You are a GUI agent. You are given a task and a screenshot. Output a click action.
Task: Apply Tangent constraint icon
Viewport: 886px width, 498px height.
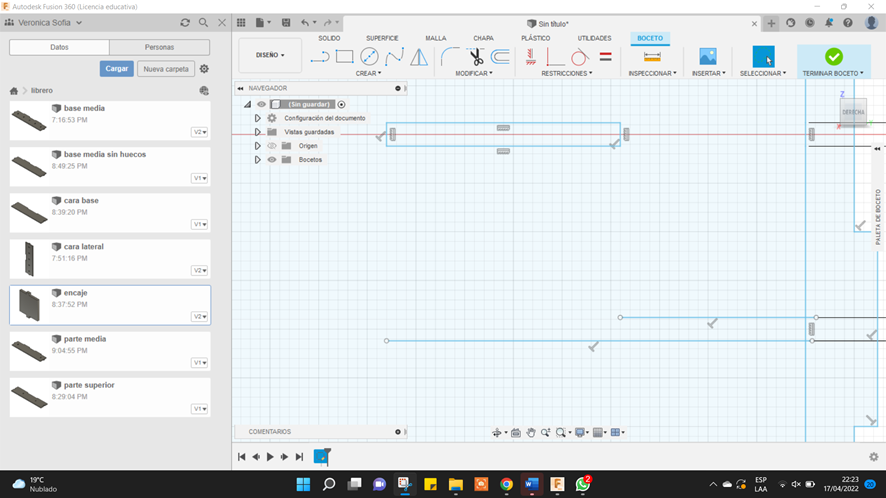[580, 57]
